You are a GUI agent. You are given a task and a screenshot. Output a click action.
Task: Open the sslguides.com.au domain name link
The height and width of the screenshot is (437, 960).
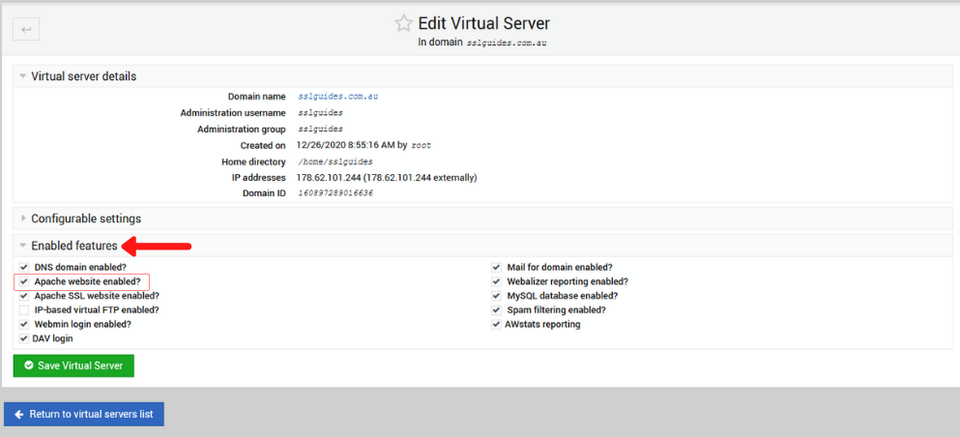pyautogui.click(x=337, y=96)
